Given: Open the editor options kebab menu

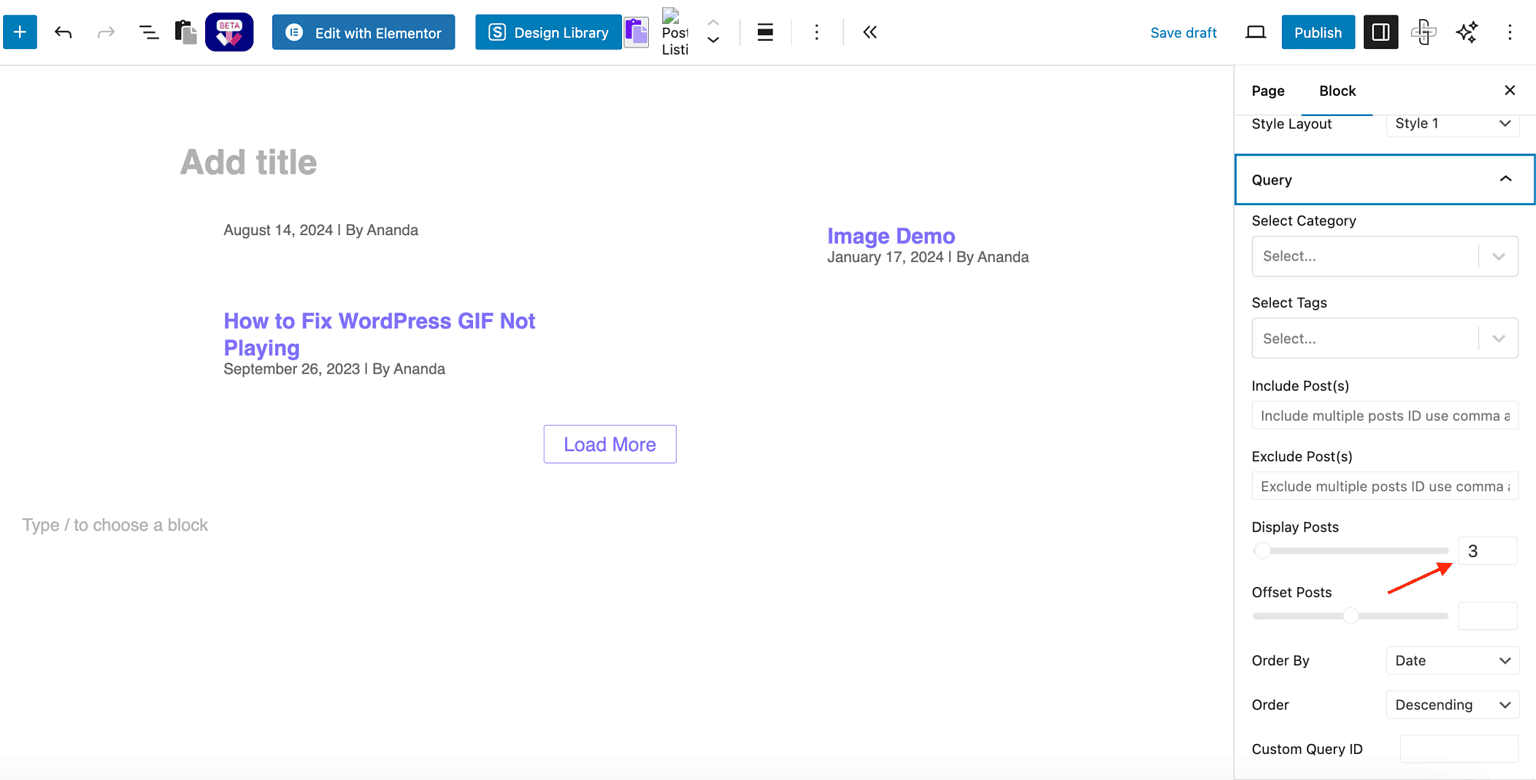Looking at the screenshot, I should pos(1510,32).
